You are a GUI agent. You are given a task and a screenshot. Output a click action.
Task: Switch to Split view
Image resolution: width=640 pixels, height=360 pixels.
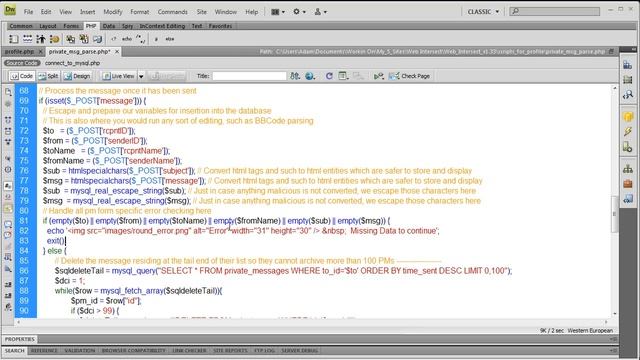[49, 76]
